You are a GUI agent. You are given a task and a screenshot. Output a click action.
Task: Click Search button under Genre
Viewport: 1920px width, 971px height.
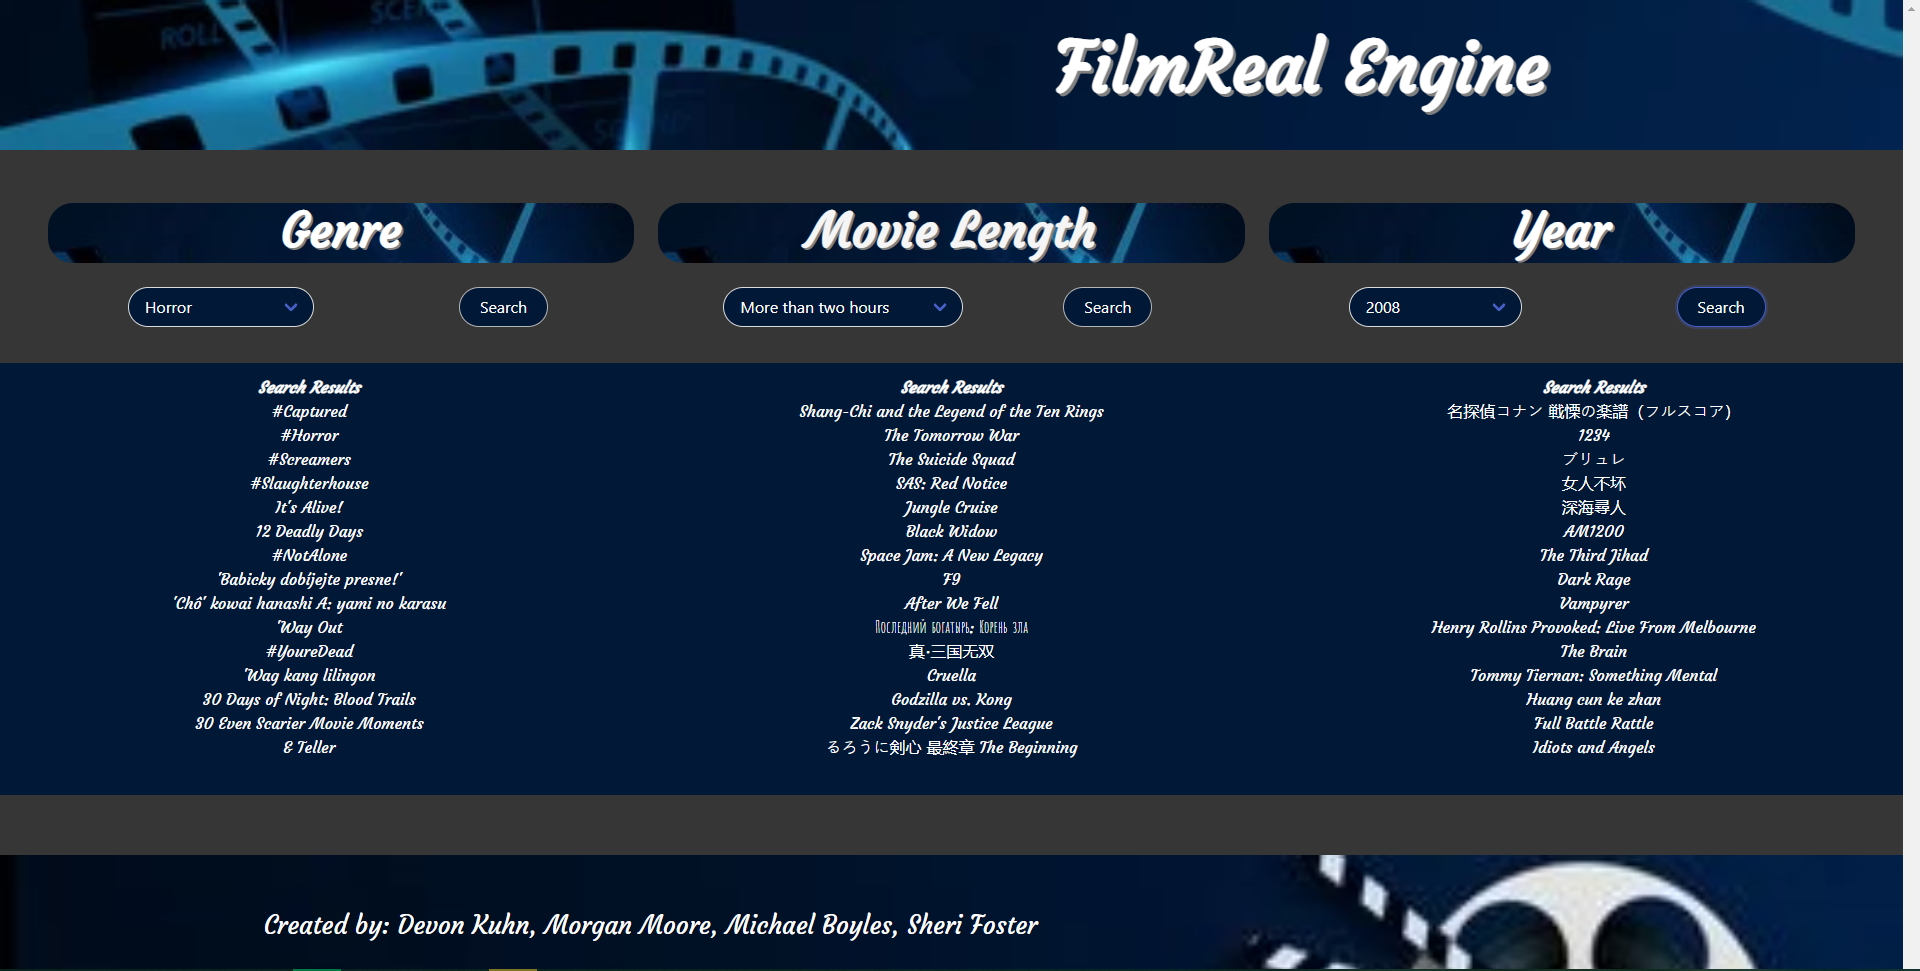click(503, 307)
